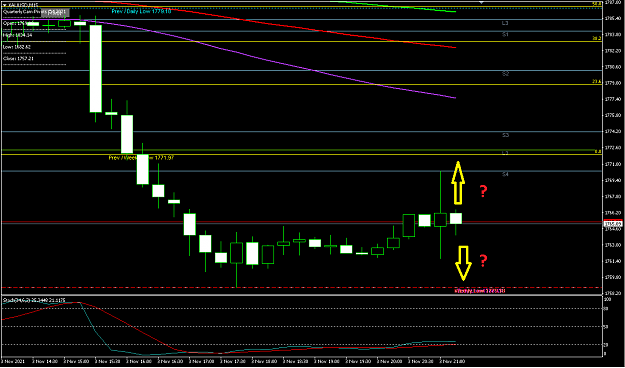Click the '3 Nov 15:00' time label
Image resolution: width=625 pixels, height=368 pixels.
coord(77,361)
